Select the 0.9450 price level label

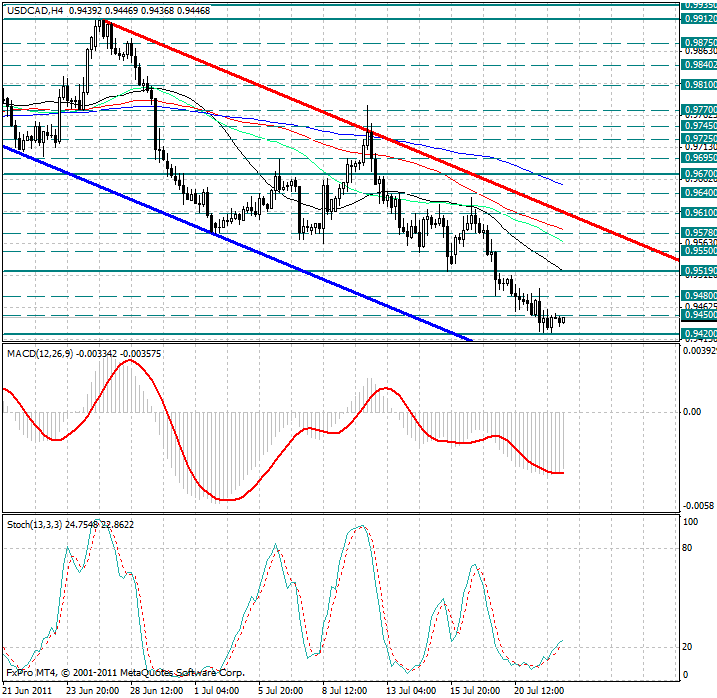699,315
